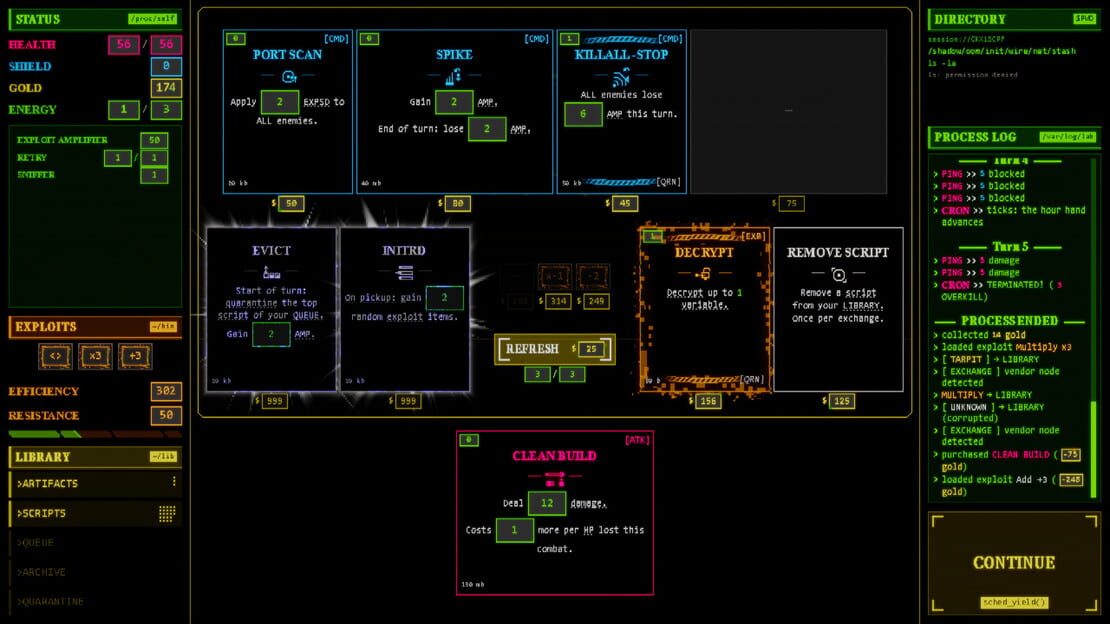Click the 999 price tag under Initrd
Image resolution: width=1110 pixels, height=624 pixels.
pyautogui.click(x=407, y=402)
